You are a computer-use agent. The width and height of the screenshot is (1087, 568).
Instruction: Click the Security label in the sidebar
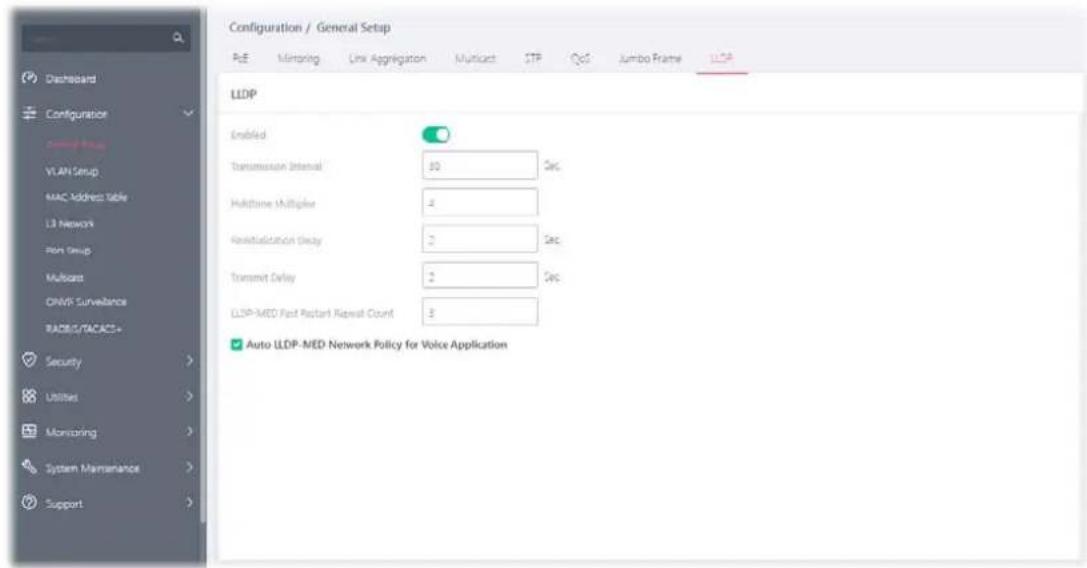(63, 361)
